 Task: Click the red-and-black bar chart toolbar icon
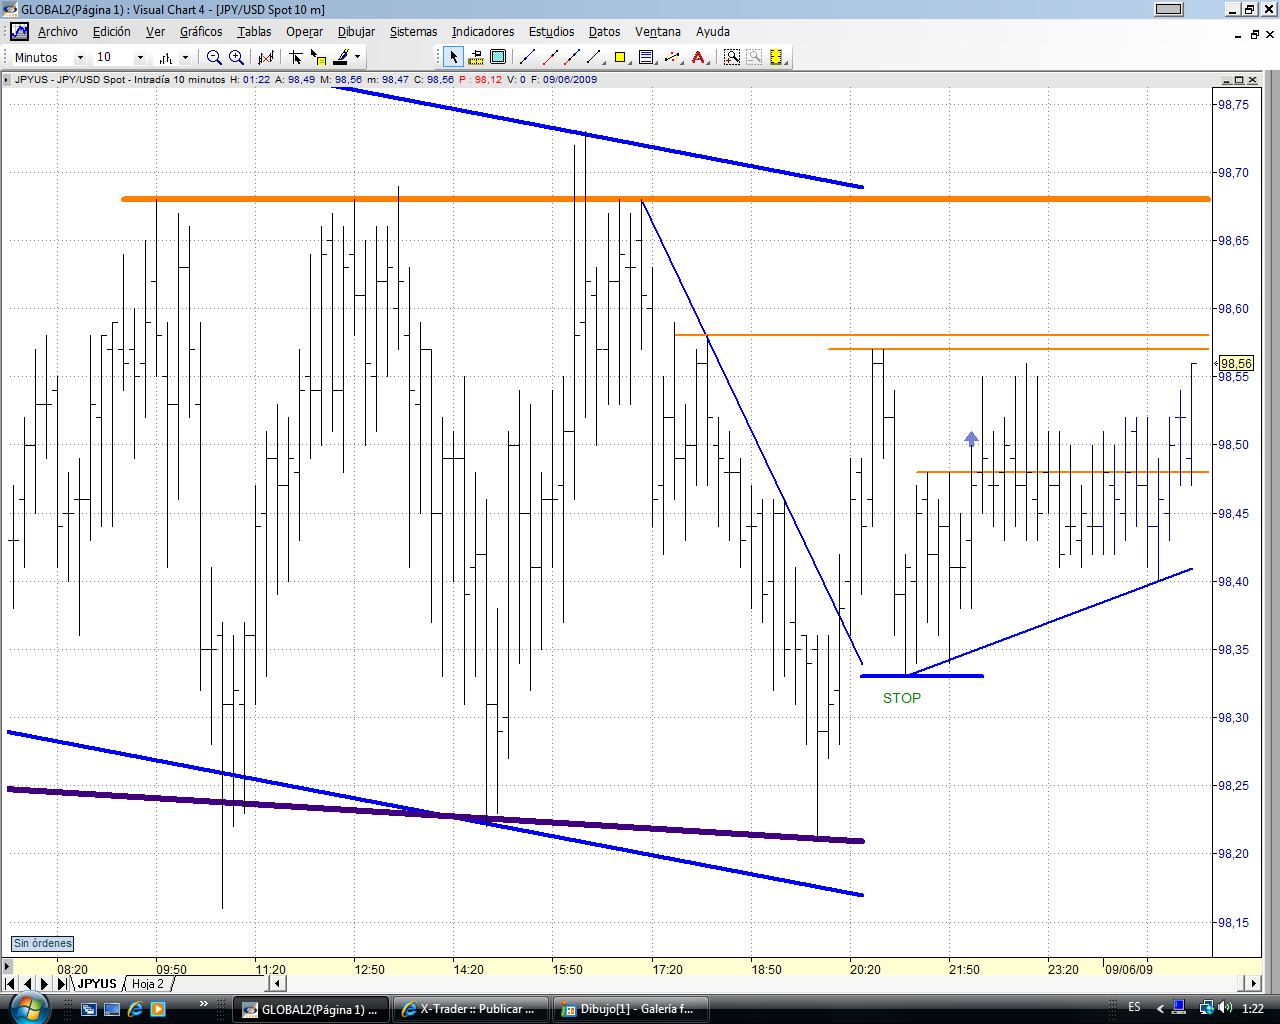(266, 58)
